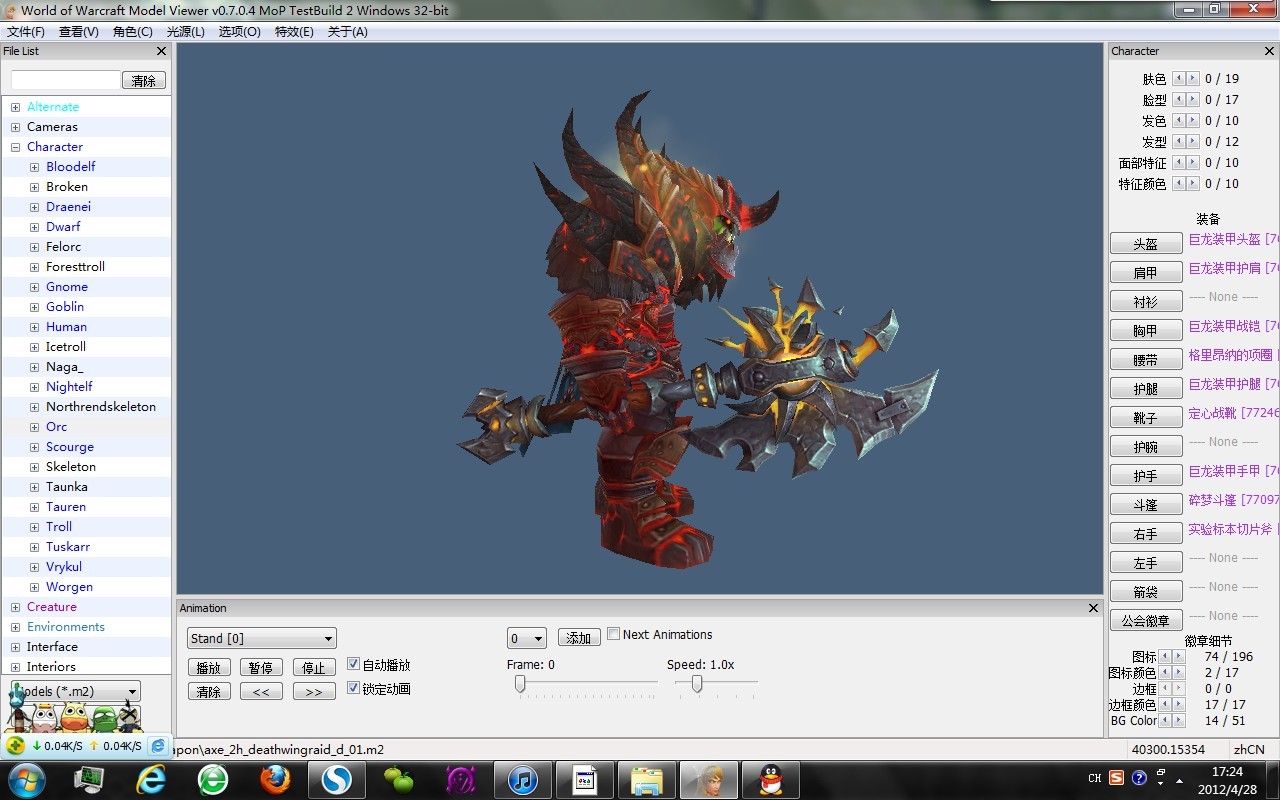Image resolution: width=1280 pixels, height=800 pixels.
Task: Click the 右手 right hand button
Action: tap(1146, 533)
